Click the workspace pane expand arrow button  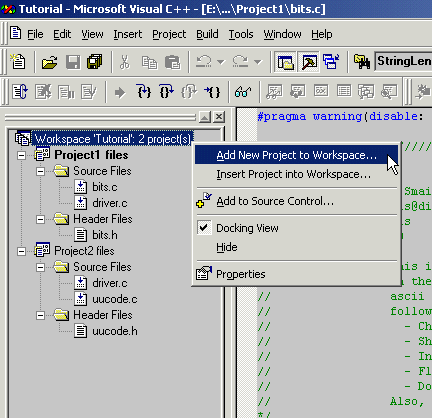205,117
